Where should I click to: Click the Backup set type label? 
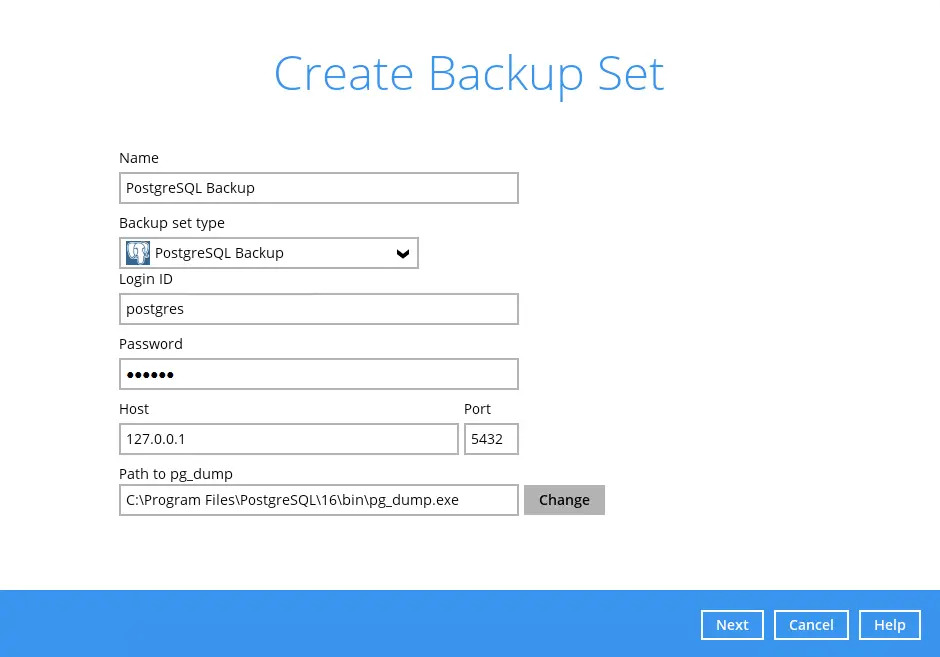[x=172, y=223]
